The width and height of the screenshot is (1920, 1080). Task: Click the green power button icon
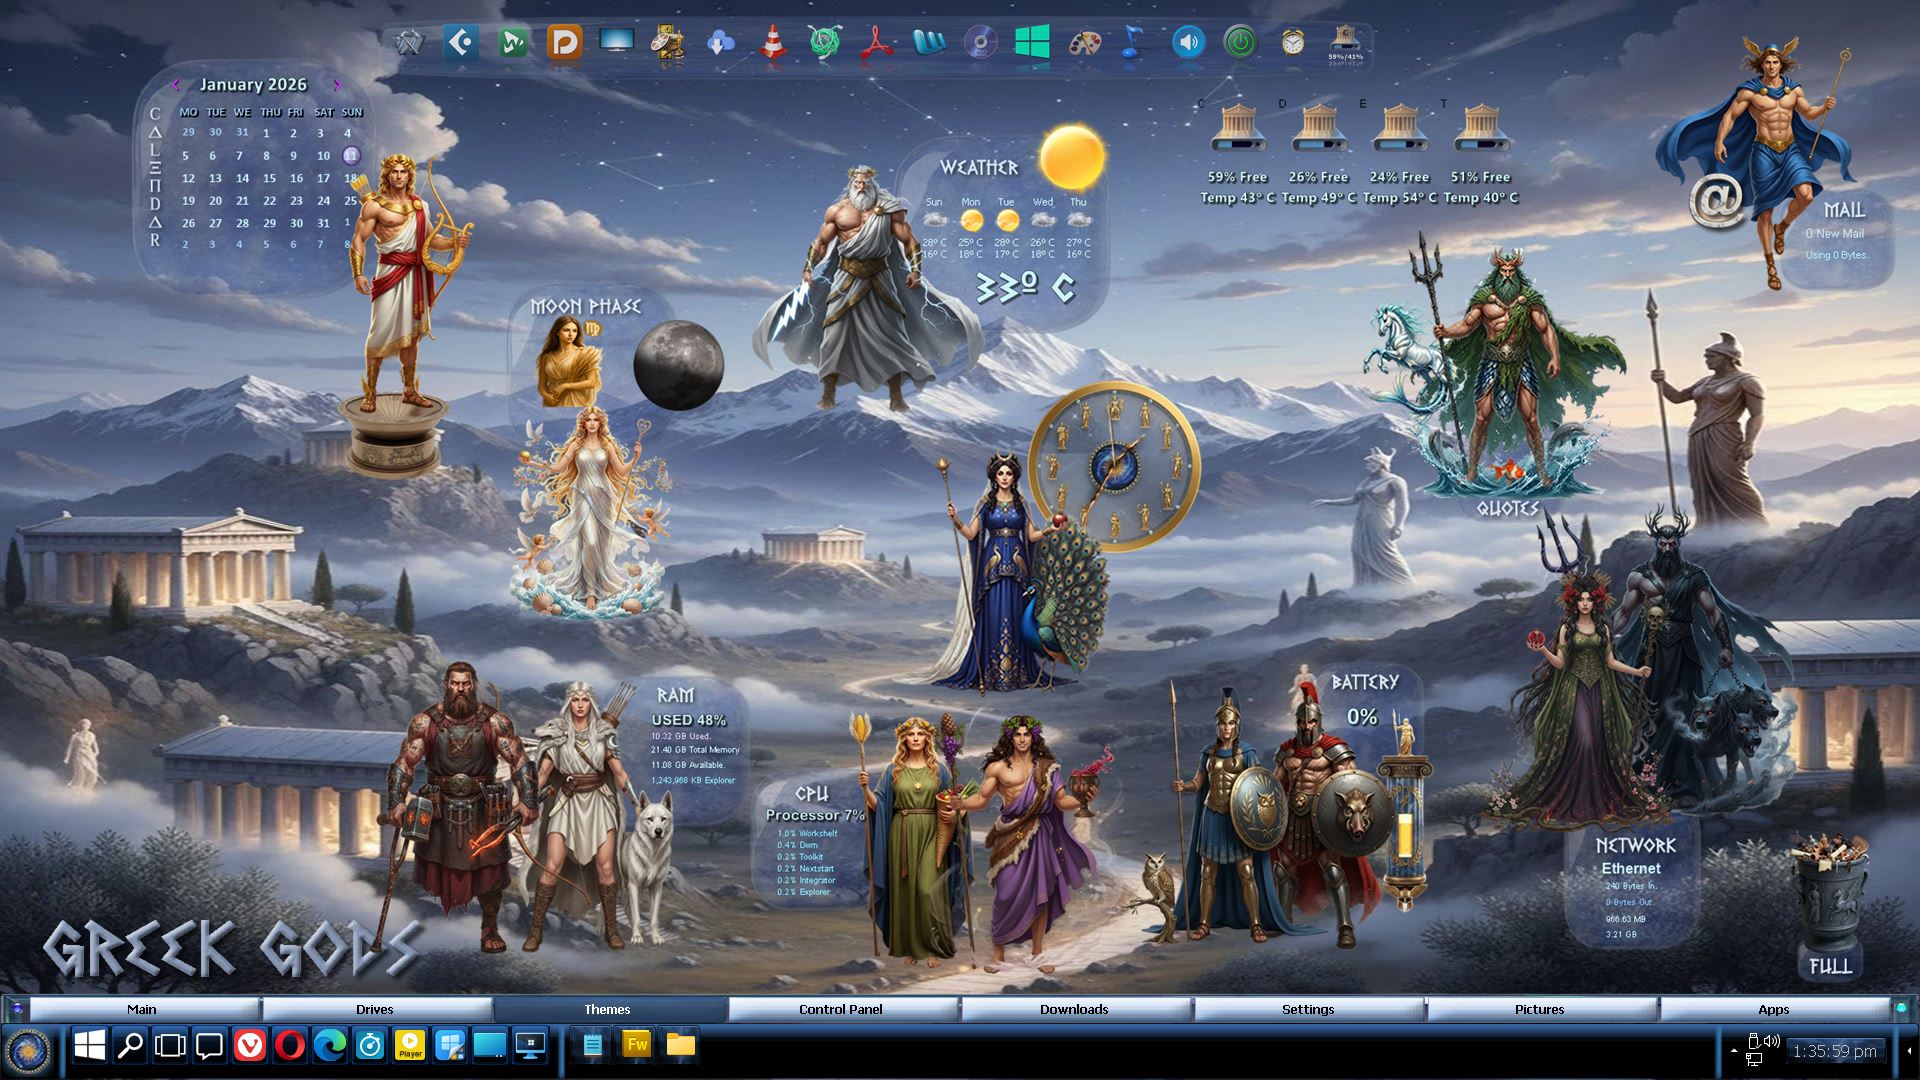pos(1240,43)
